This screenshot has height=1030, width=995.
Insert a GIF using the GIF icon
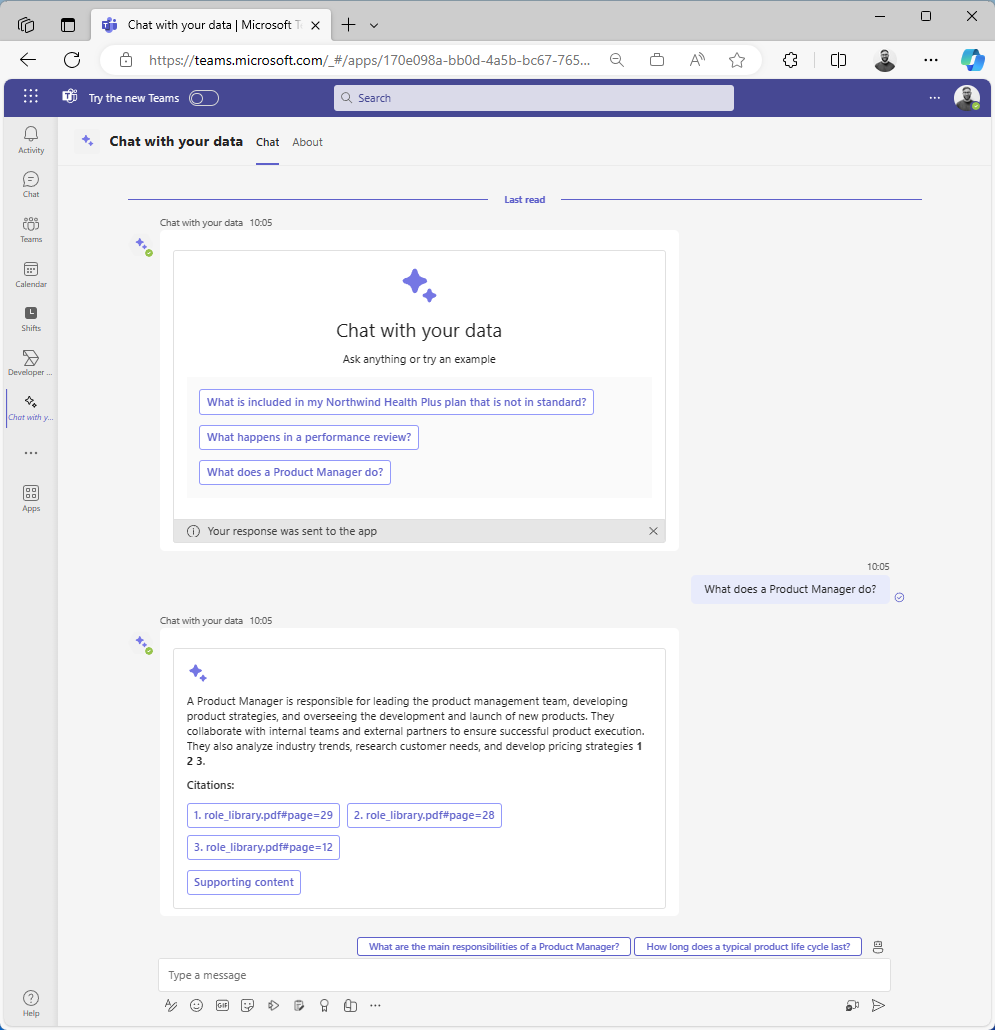222,1005
